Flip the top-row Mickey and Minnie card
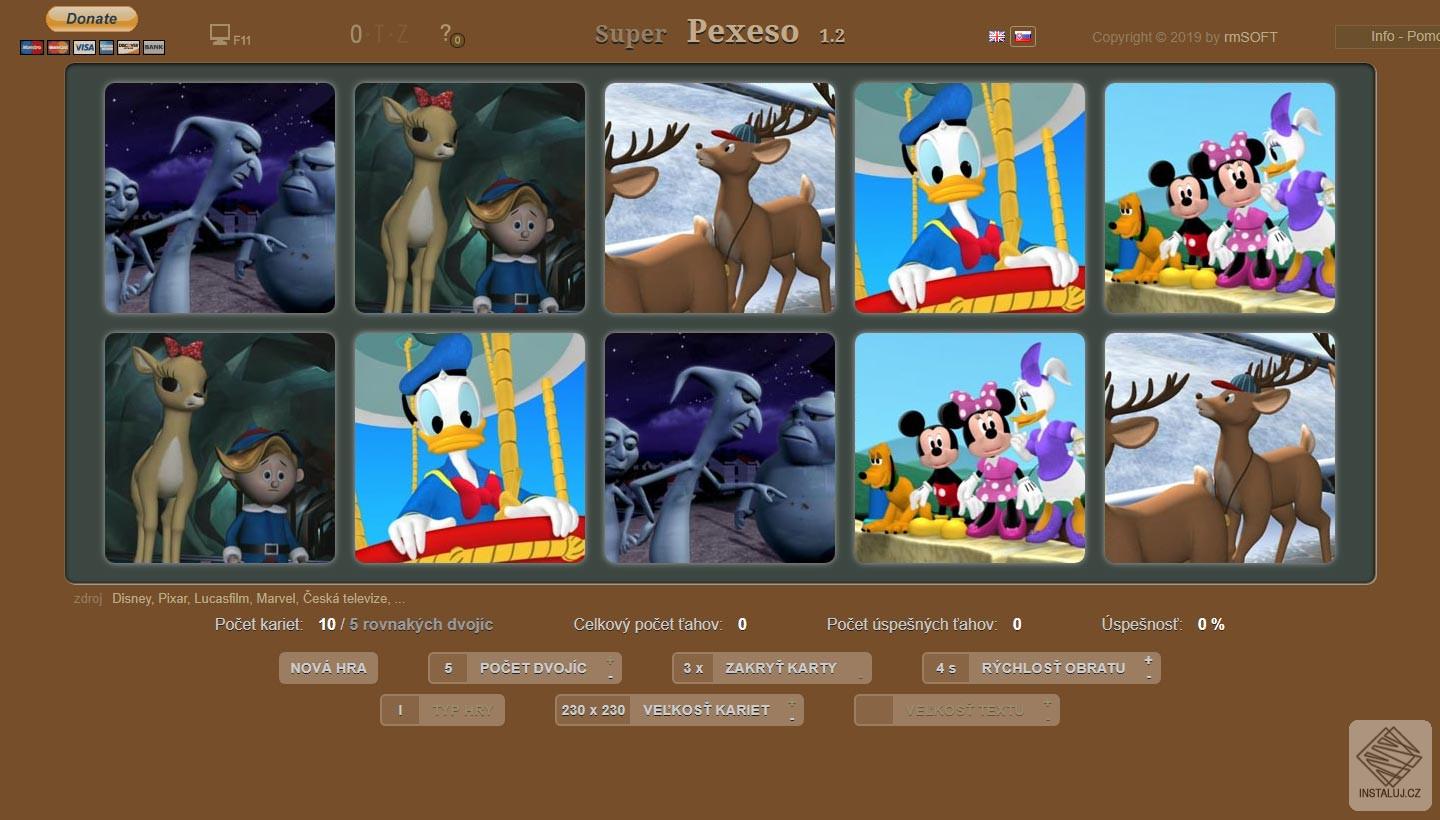Viewport: 1440px width, 820px height. tap(1220, 198)
